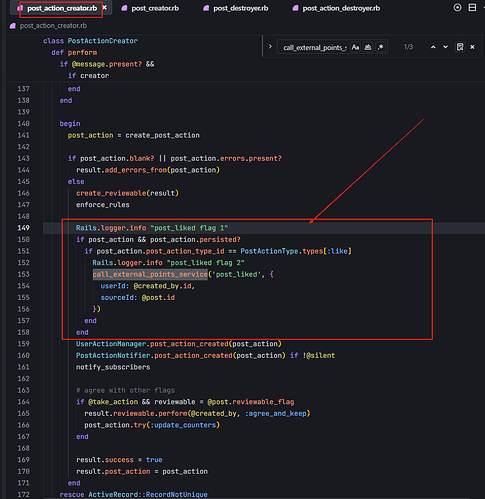Click the highlighted call_external_points_service text
Viewport: 485px width, 499px height.
150,274
